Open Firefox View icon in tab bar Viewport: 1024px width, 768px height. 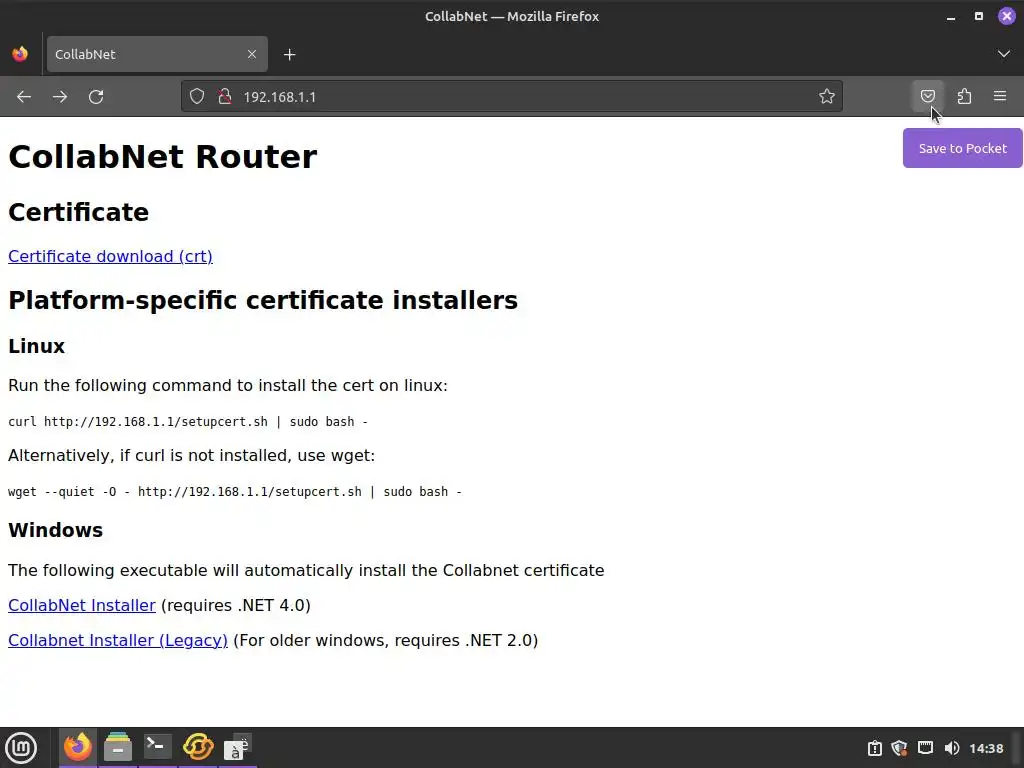point(20,54)
